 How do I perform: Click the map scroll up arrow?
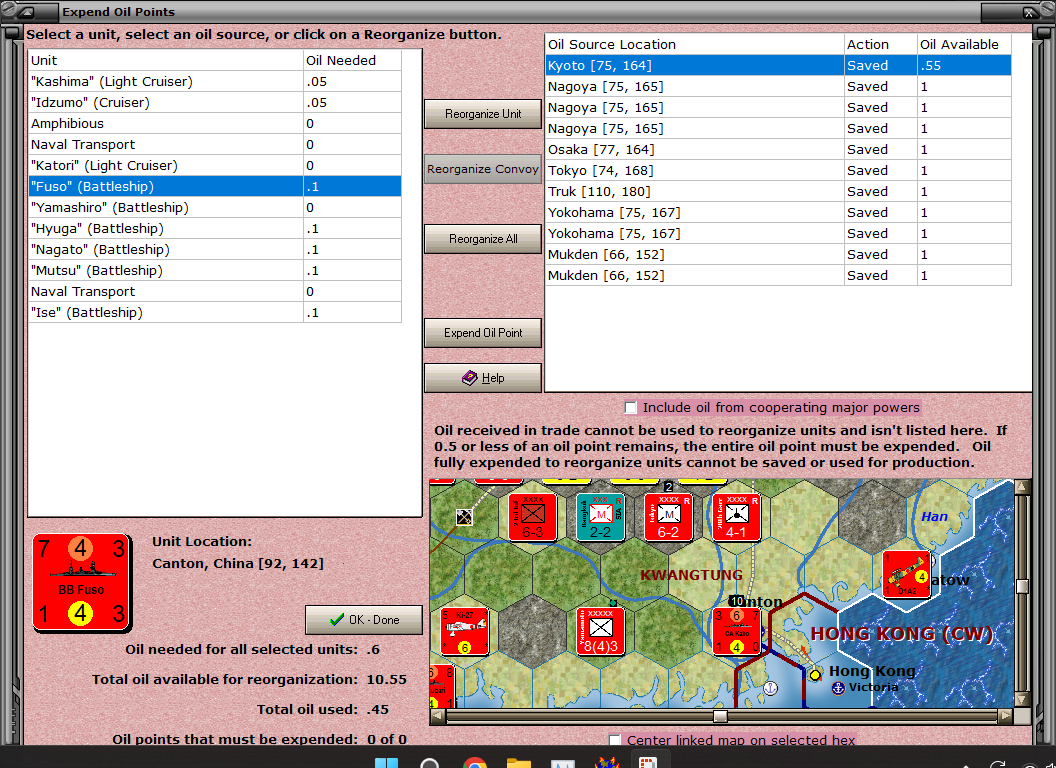[x=1022, y=486]
